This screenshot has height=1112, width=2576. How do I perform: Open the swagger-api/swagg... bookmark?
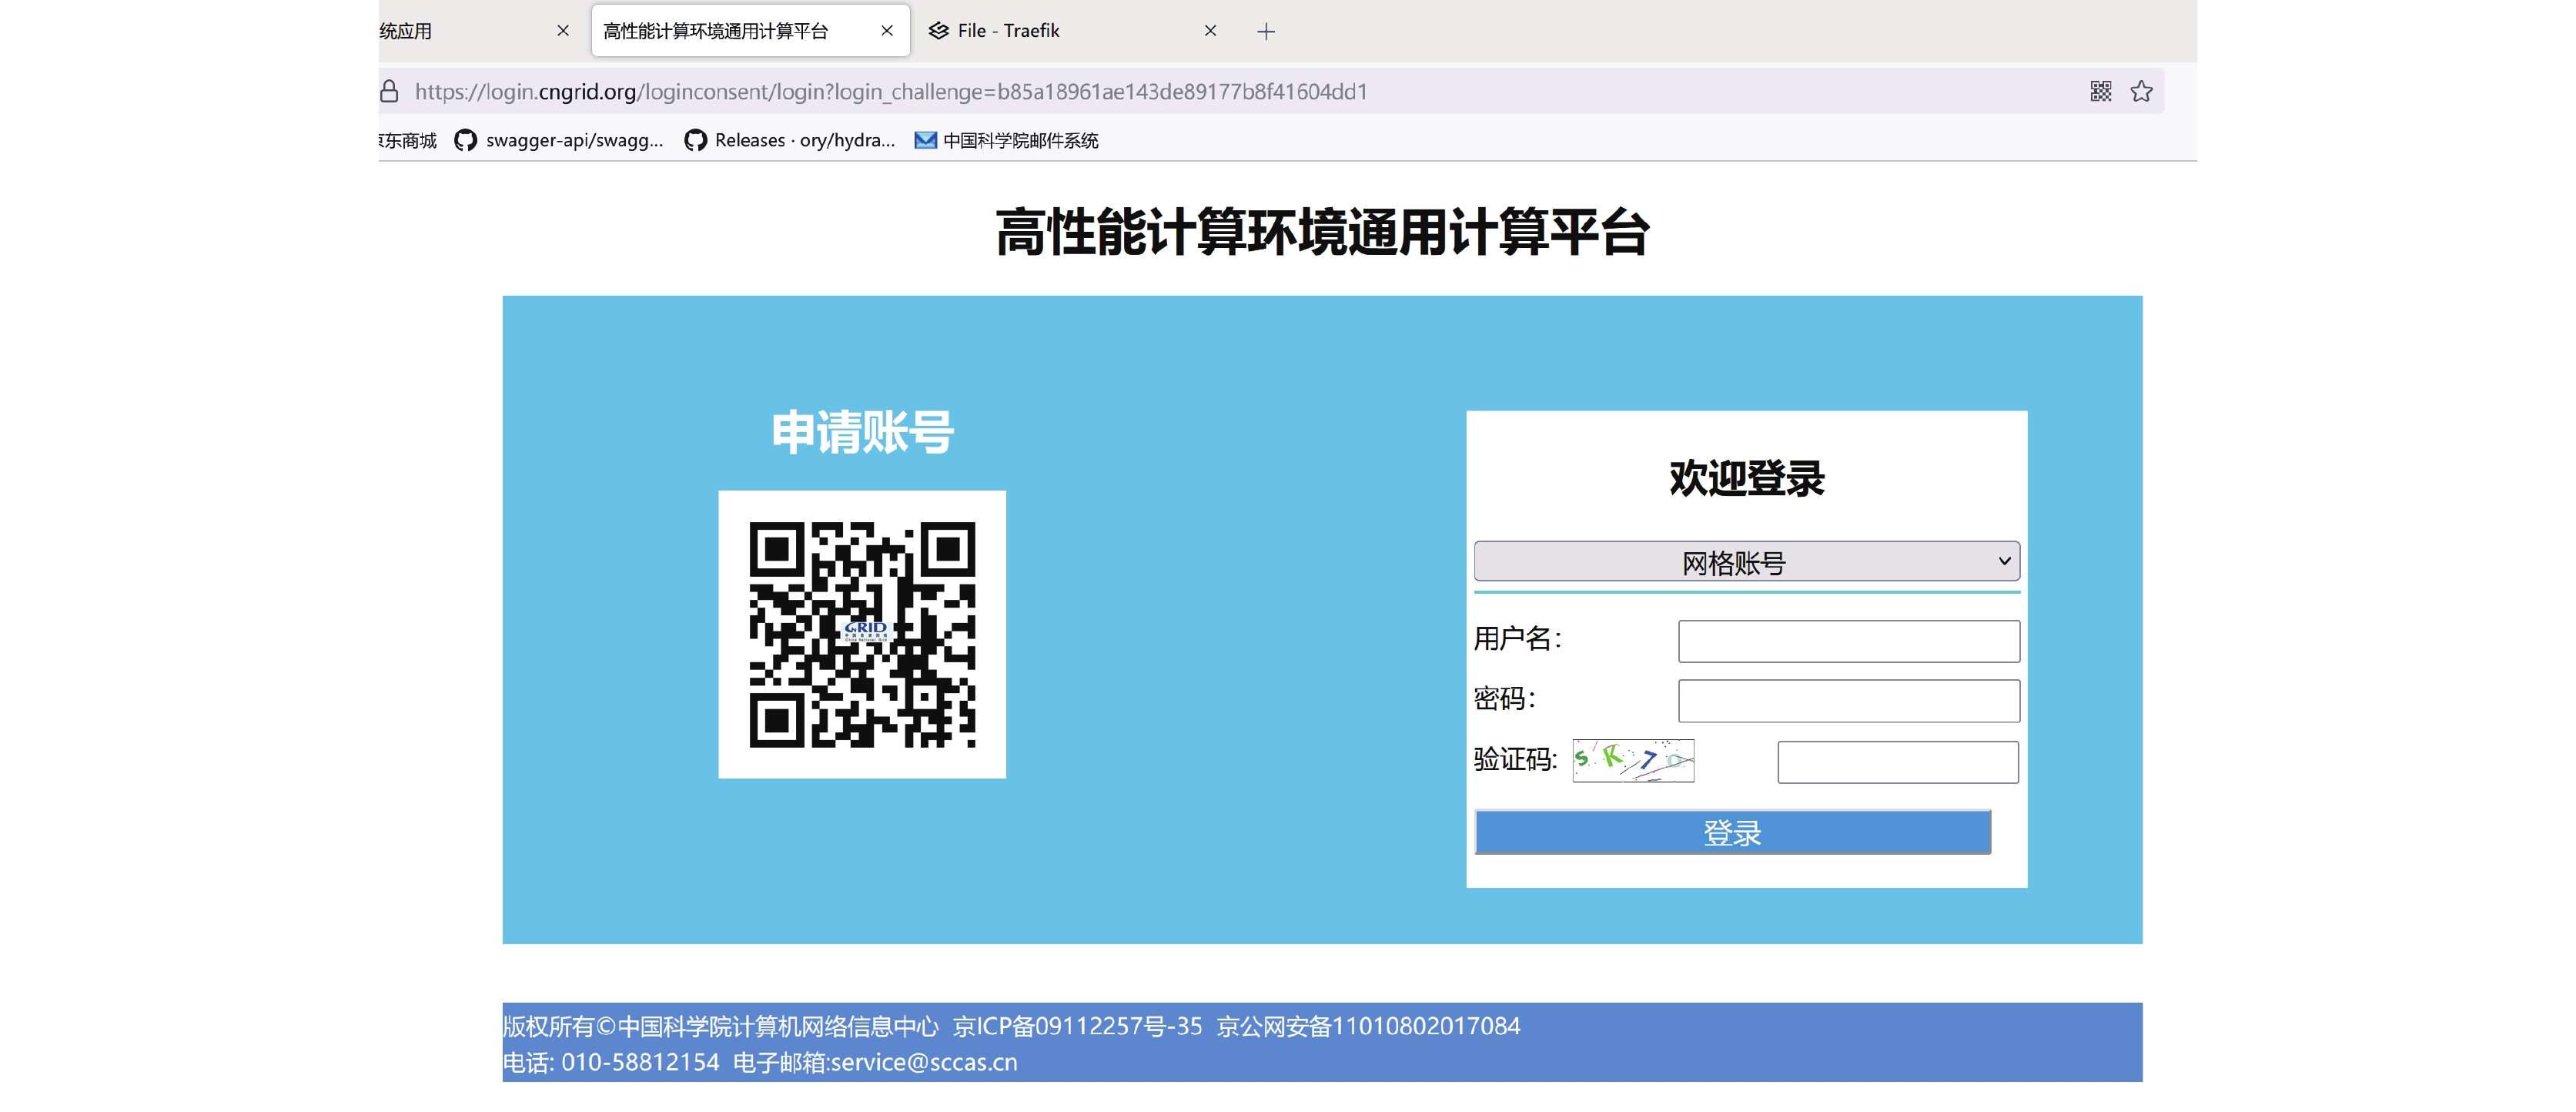(559, 141)
